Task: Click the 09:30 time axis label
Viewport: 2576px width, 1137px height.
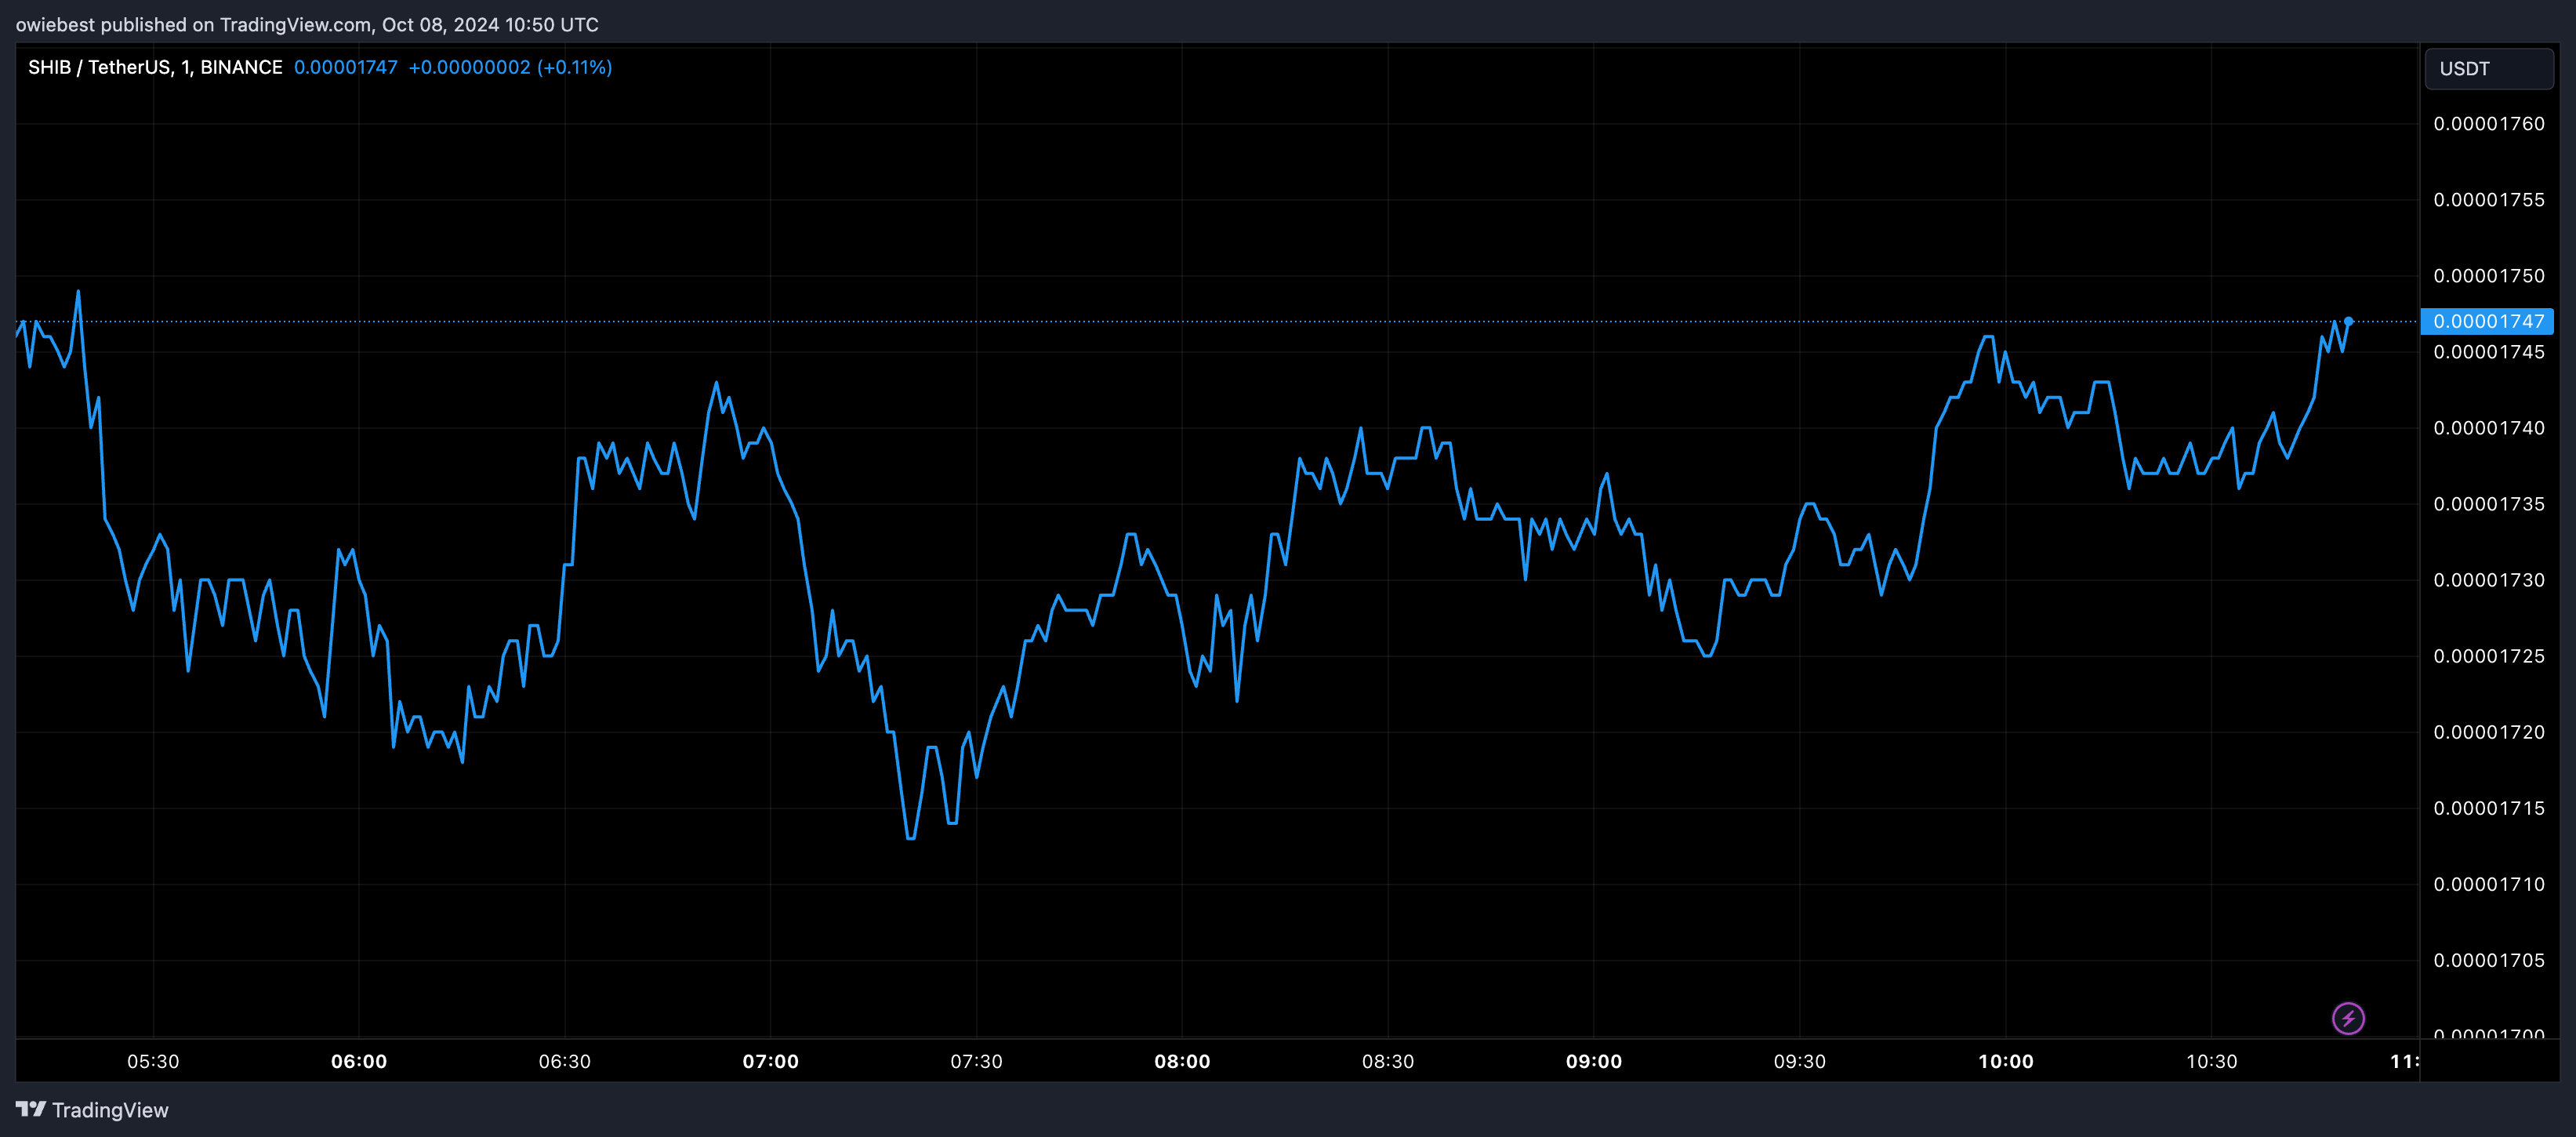Action: tap(1800, 1061)
